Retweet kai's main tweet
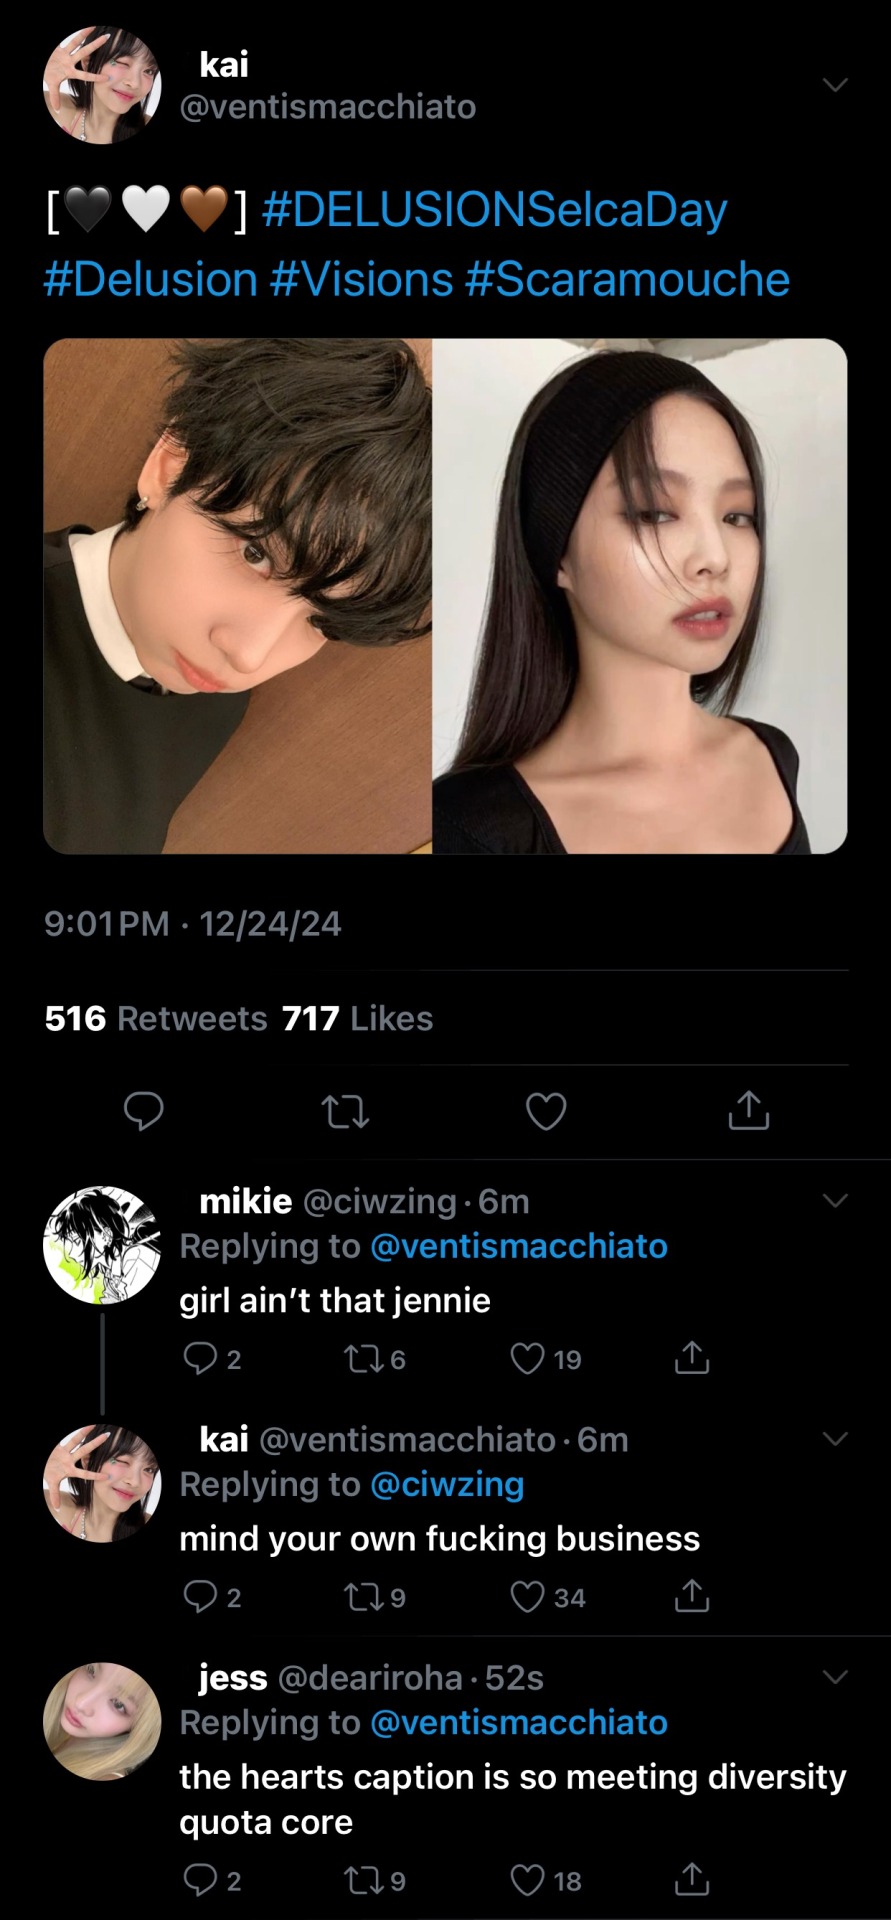Screen dimensions: 891x1920 coord(345,1111)
